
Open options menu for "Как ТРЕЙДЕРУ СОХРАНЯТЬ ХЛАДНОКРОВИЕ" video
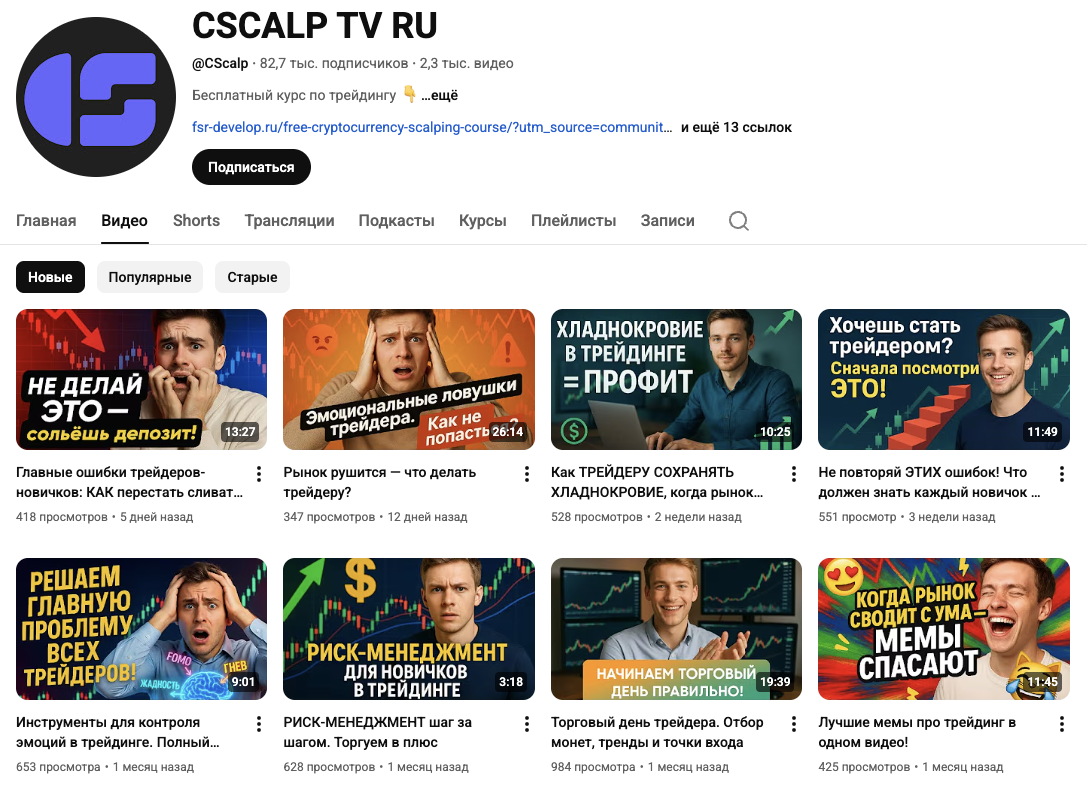point(794,474)
